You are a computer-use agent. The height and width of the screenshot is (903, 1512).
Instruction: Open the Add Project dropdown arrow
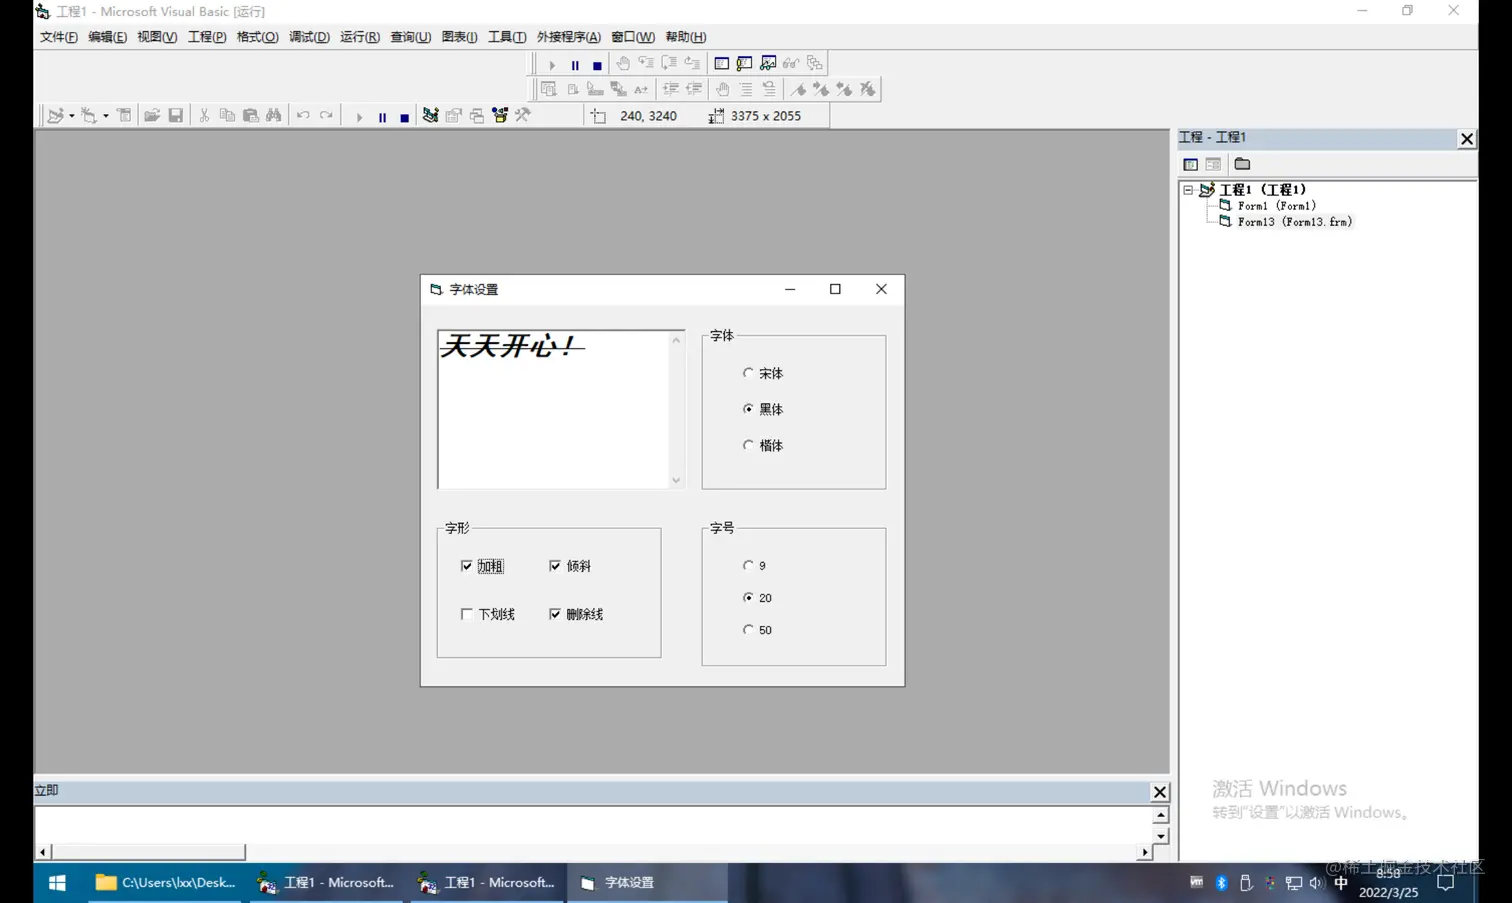72,116
